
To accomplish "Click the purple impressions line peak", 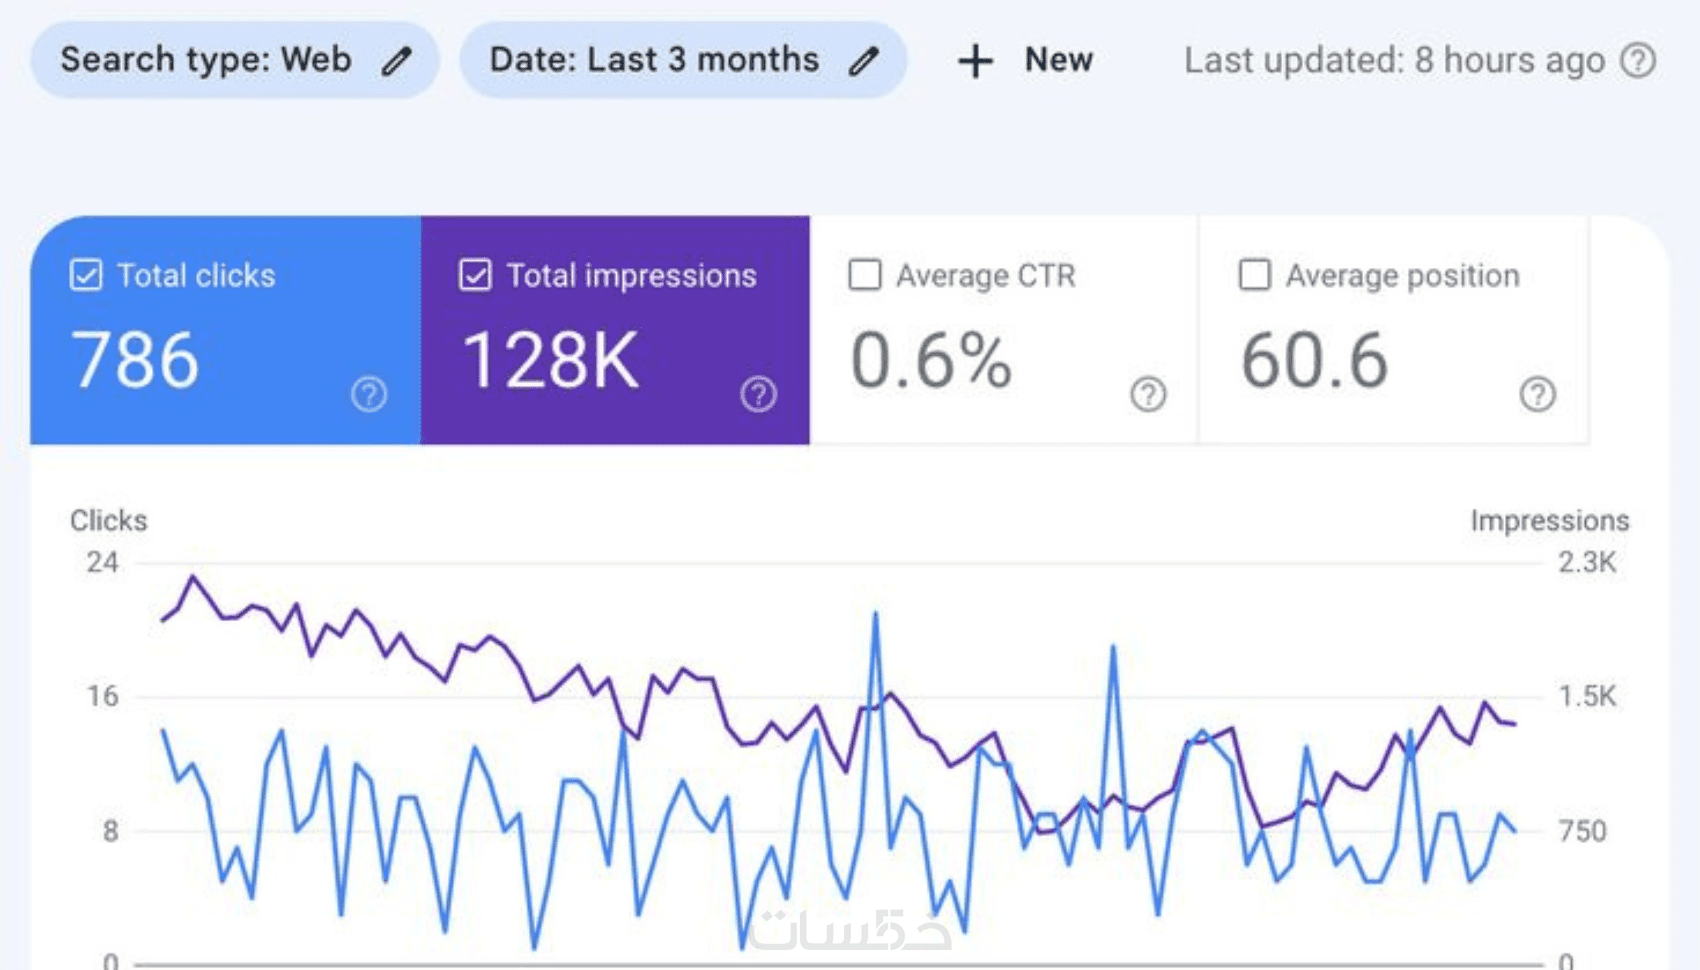I will pyautogui.click(x=193, y=577).
